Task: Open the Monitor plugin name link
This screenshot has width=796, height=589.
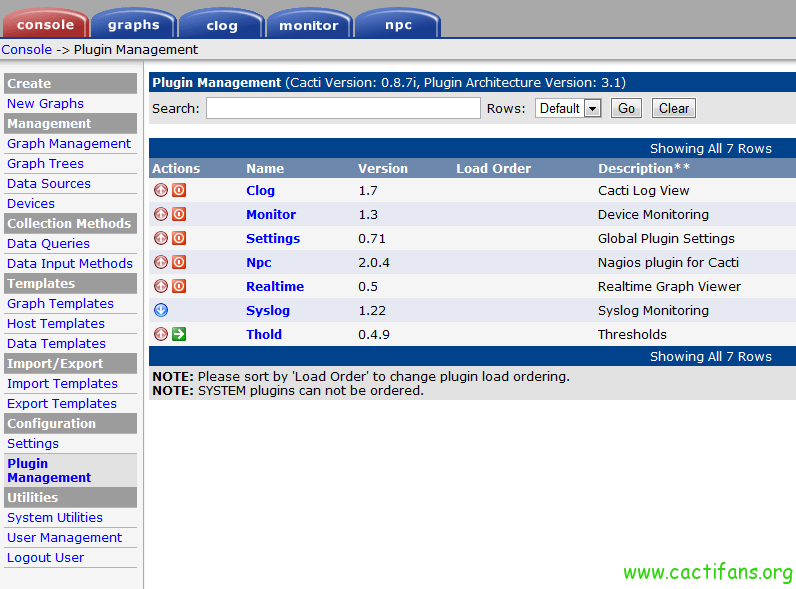Action: pos(271,215)
